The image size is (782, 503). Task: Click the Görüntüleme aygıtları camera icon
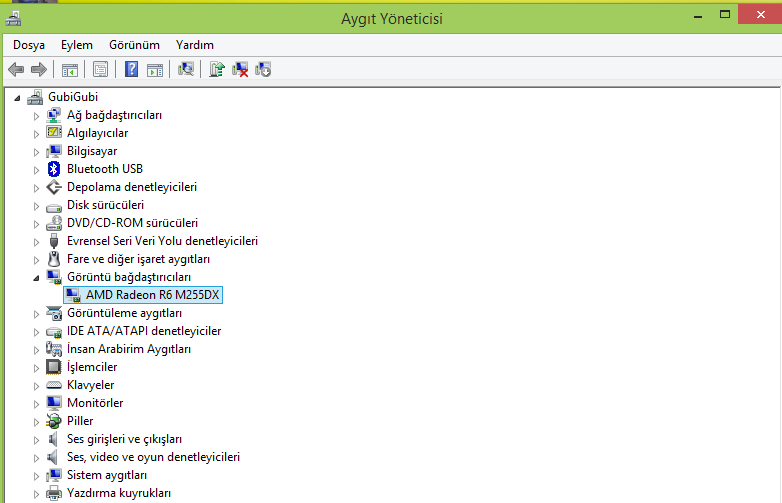pyautogui.click(x=54, y=313)
